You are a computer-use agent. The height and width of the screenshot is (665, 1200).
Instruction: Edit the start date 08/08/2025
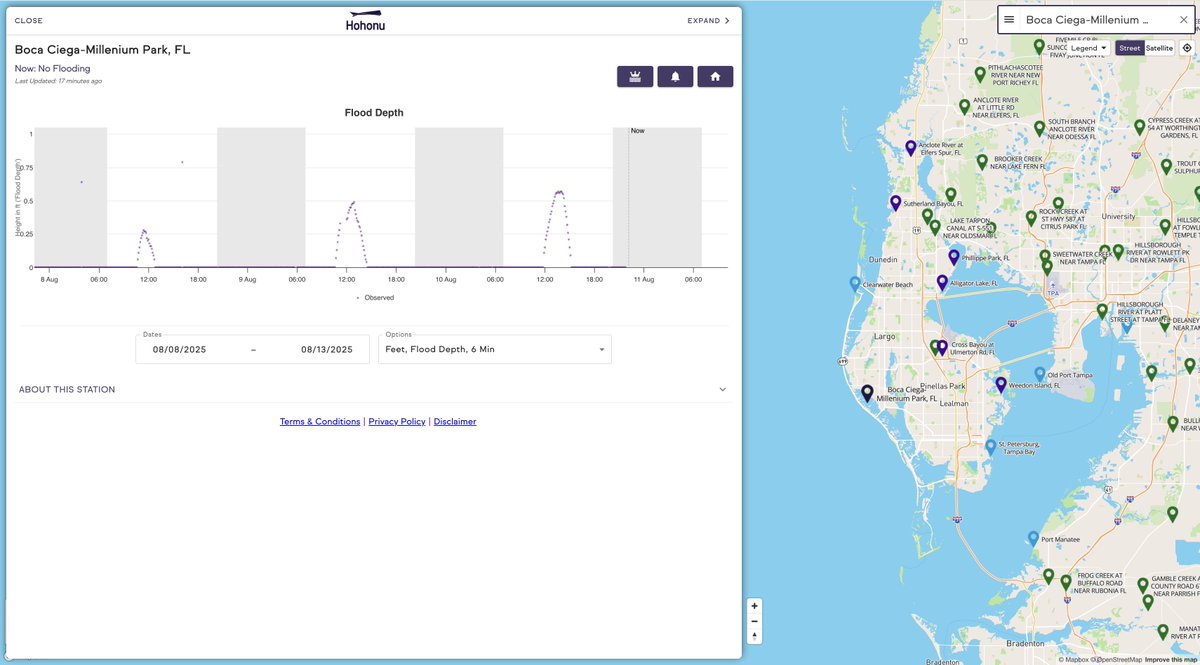(179, 350)
